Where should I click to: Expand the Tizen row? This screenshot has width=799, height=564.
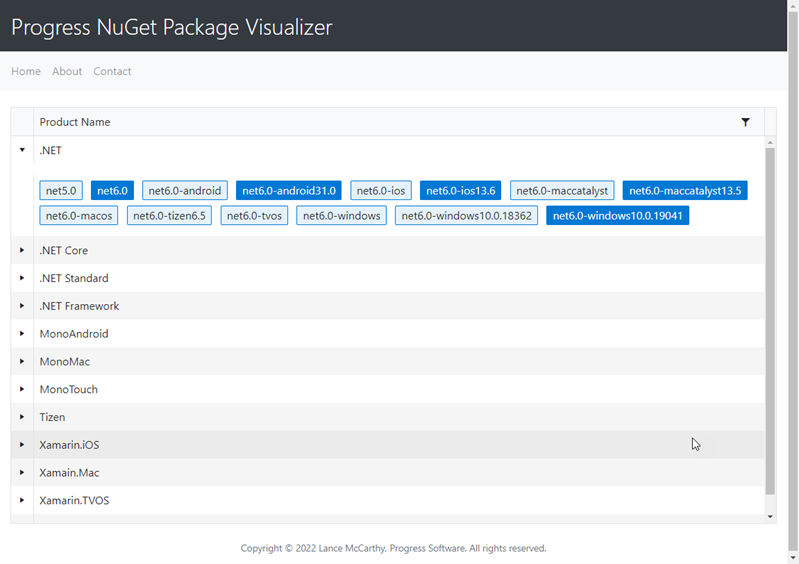tap(22, 417)
